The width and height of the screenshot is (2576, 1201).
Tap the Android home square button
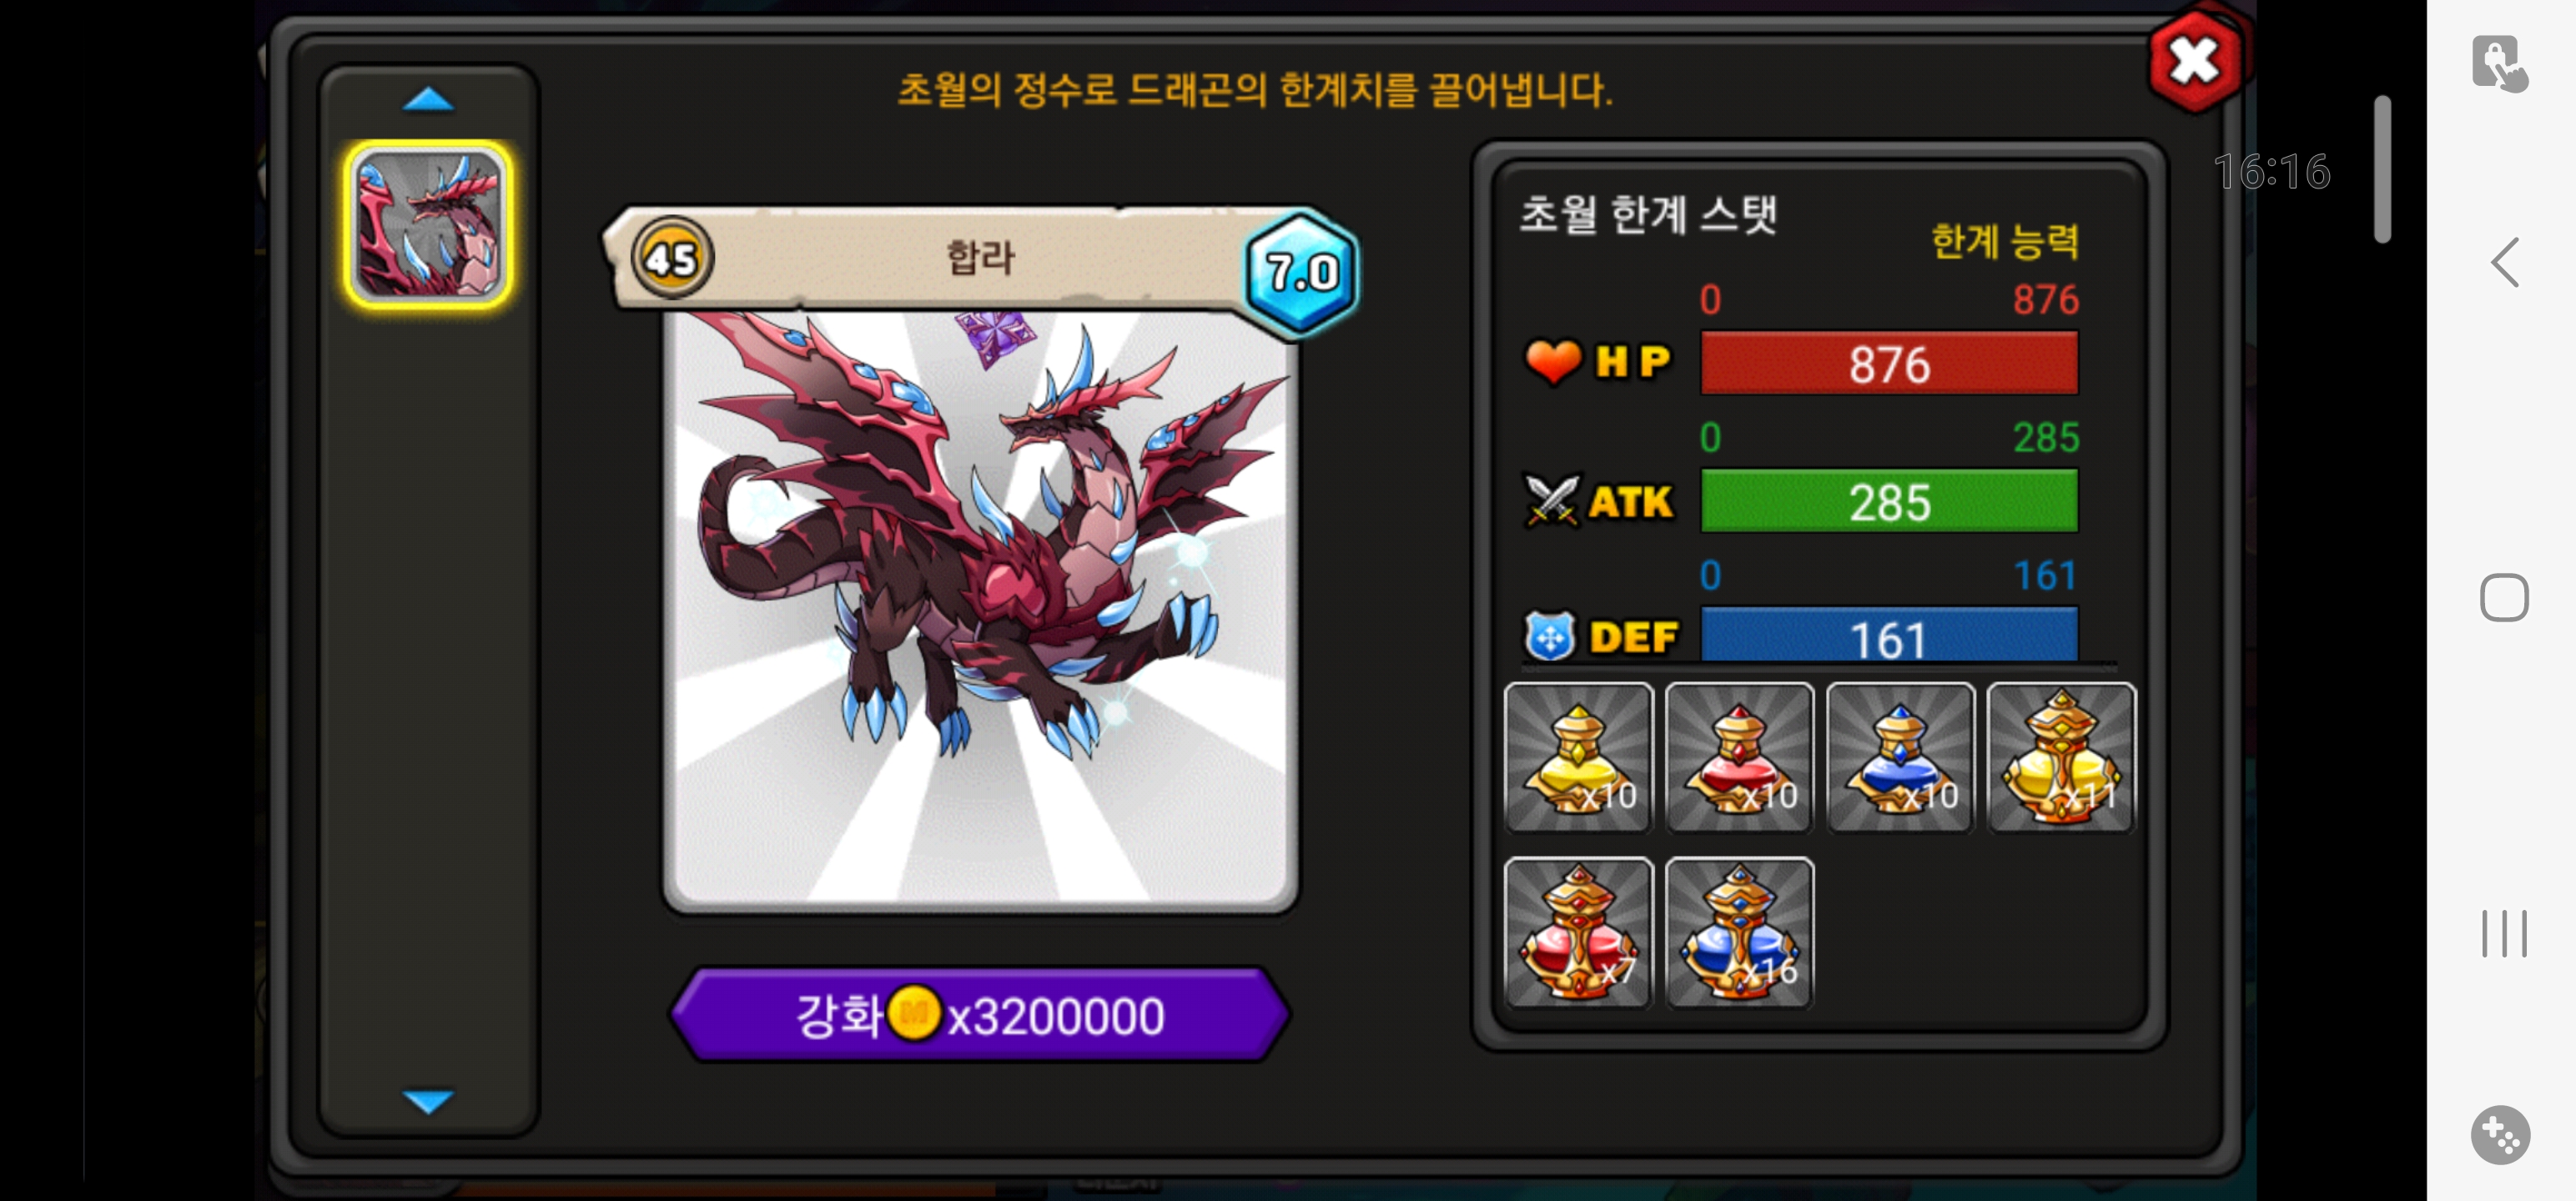pos(2504,598)
